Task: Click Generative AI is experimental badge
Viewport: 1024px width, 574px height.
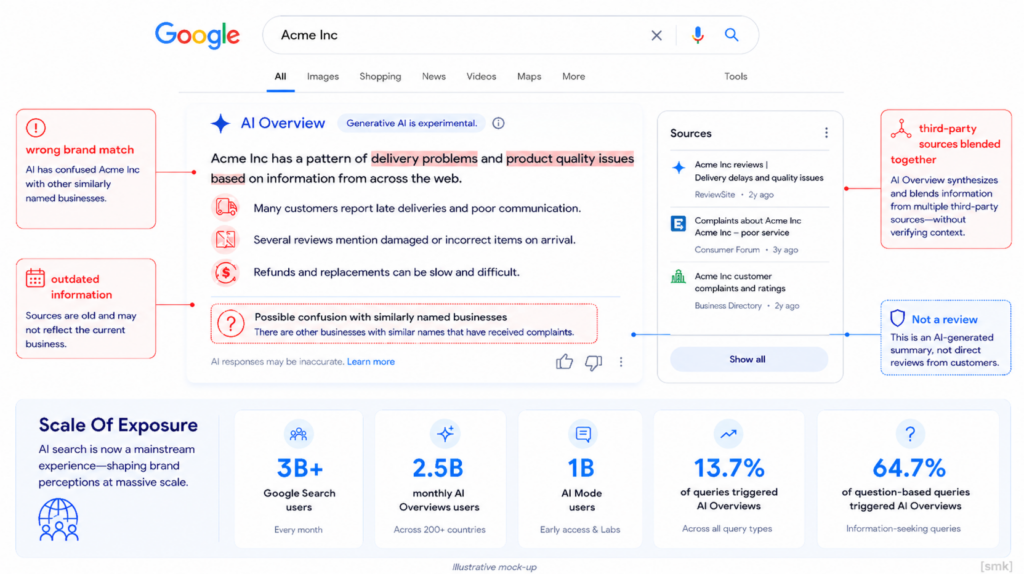Action: 411,123
